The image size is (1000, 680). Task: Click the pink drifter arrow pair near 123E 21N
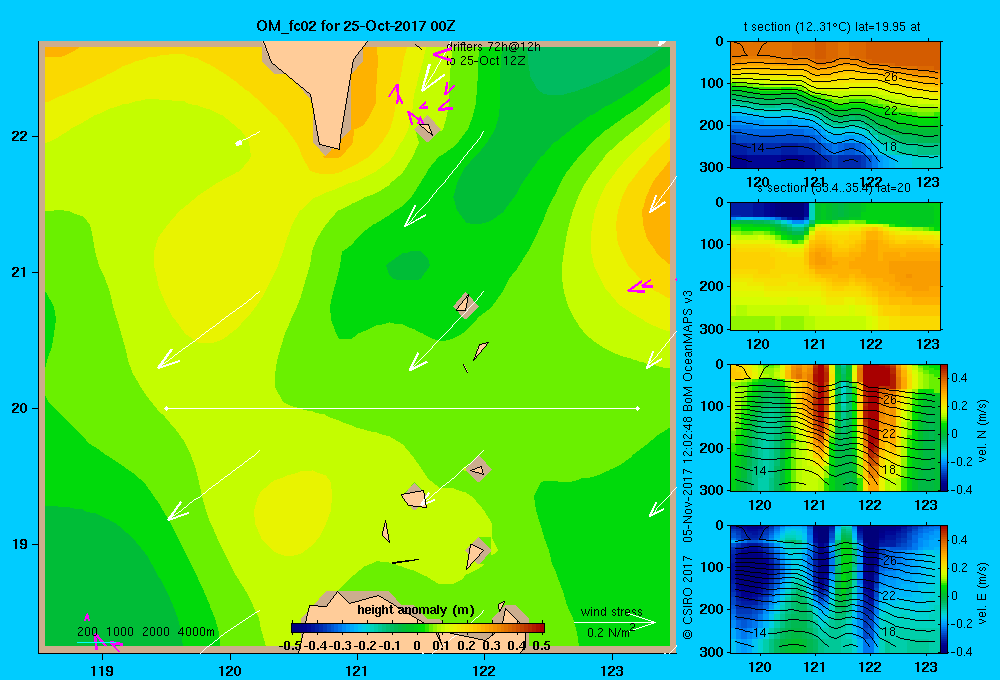pos(640,286)
